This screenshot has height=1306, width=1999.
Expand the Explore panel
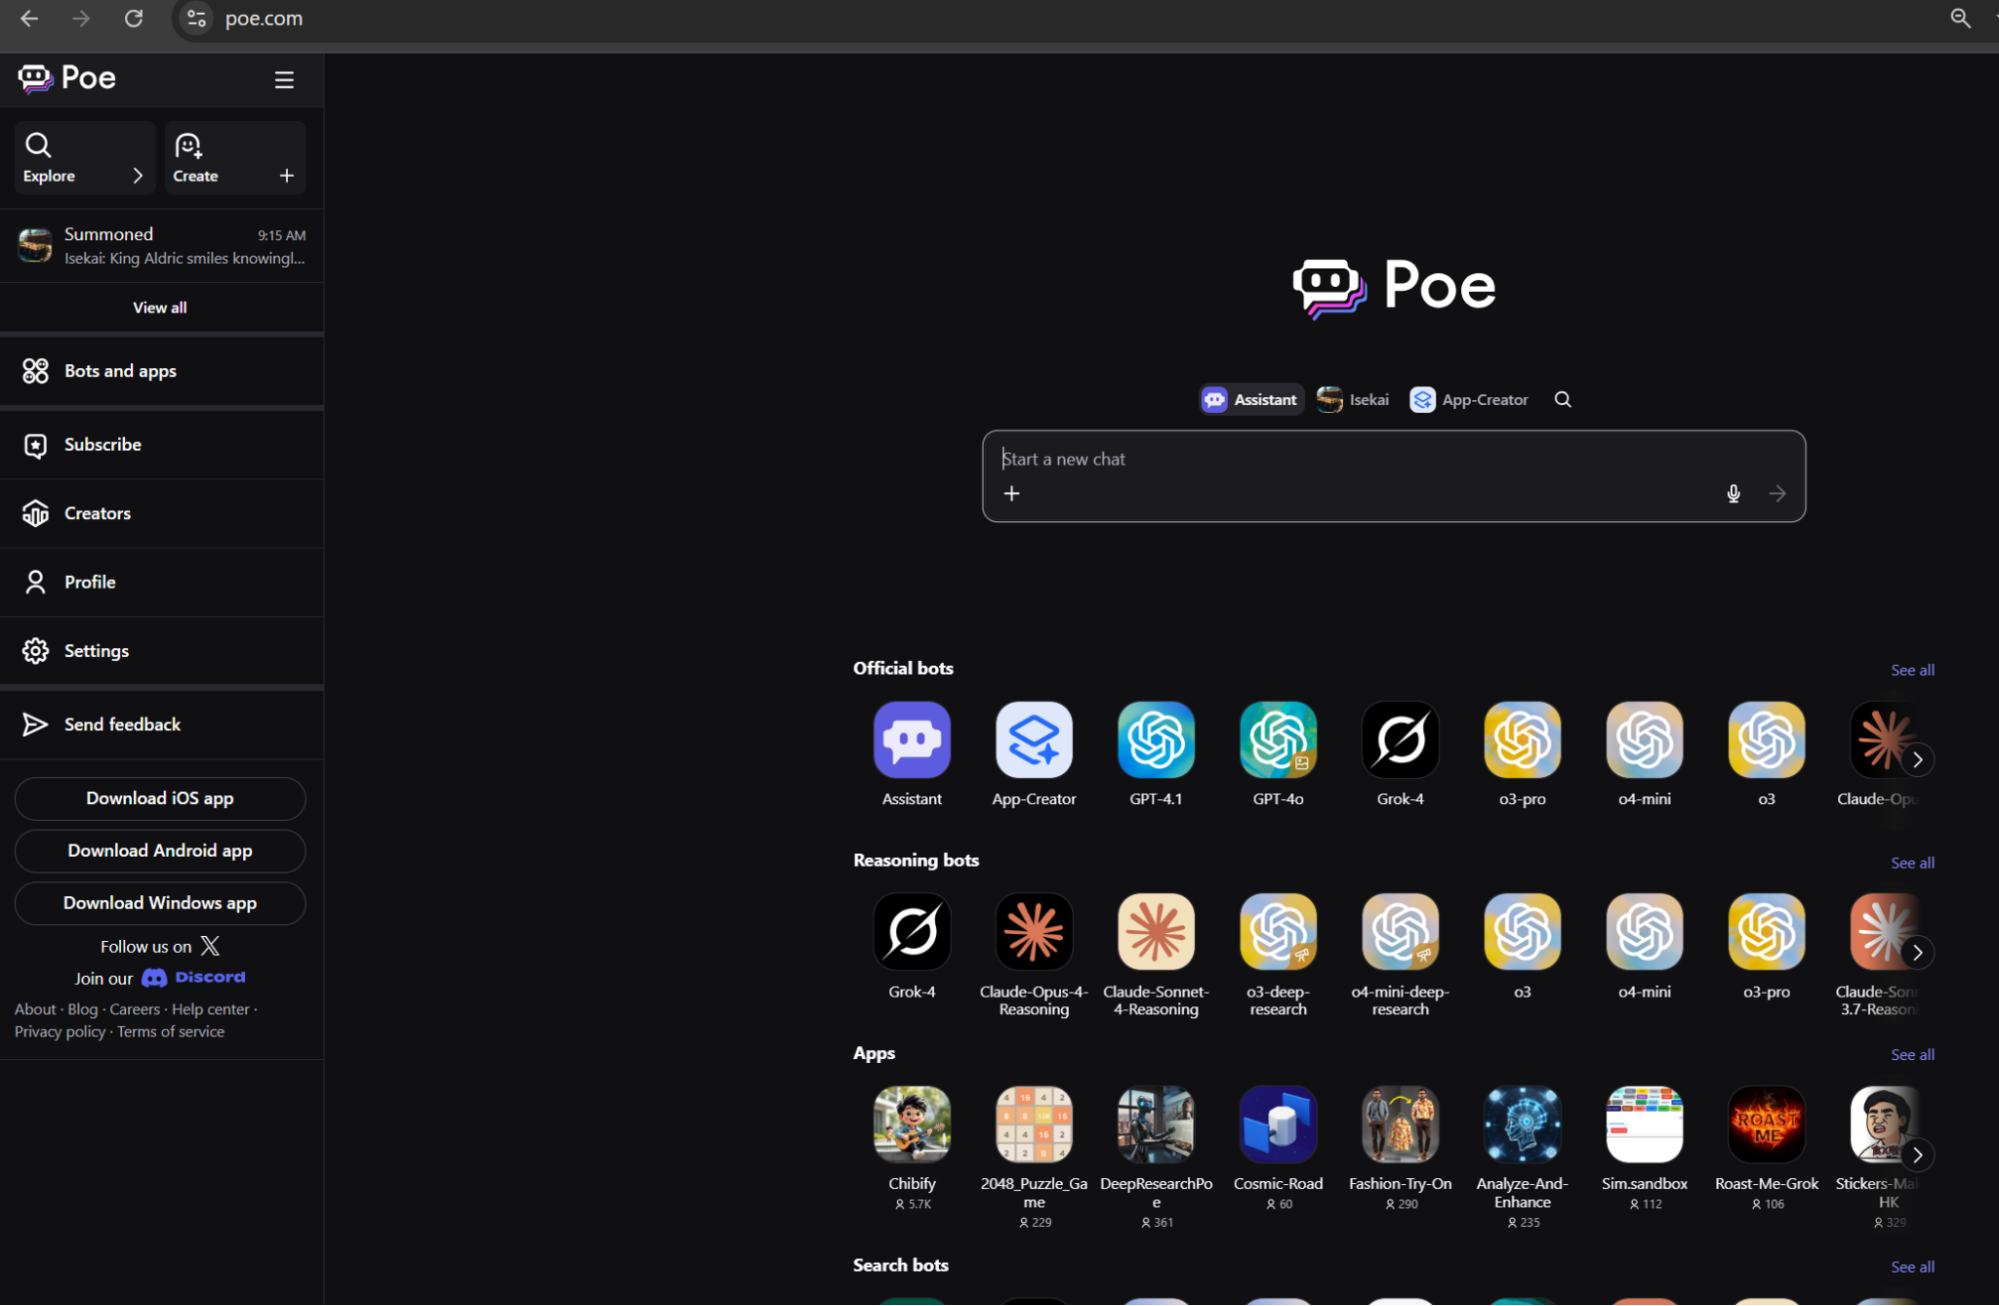coord(84,158)
